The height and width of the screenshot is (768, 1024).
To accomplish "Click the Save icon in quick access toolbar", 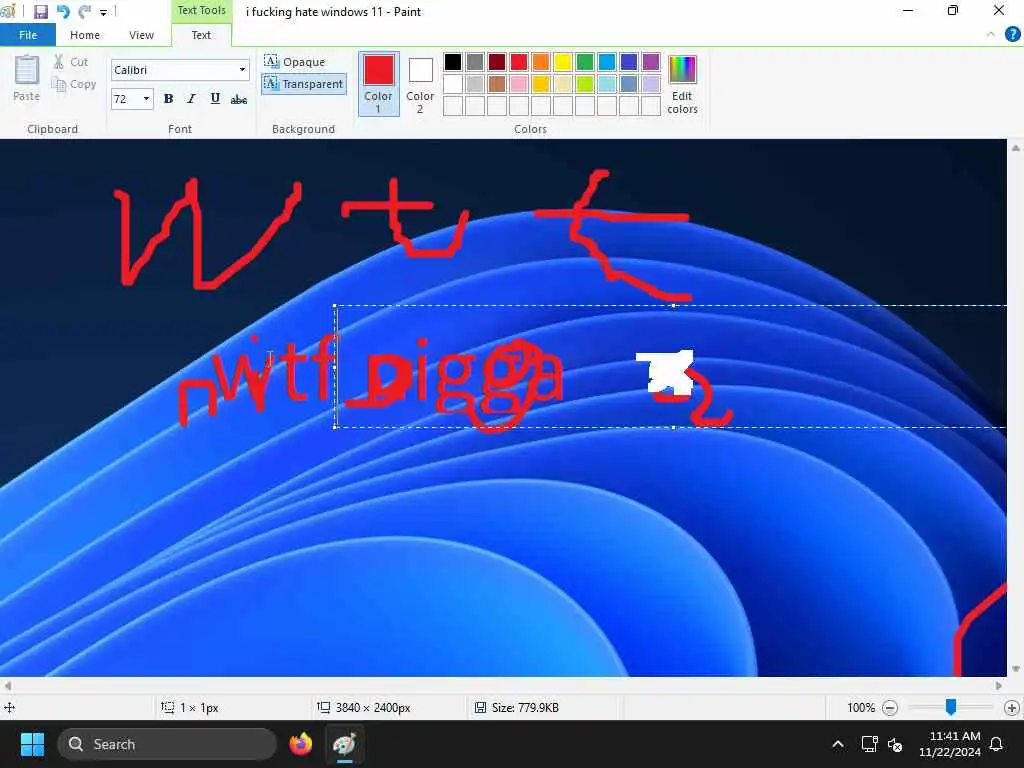I will click(40, 12).
